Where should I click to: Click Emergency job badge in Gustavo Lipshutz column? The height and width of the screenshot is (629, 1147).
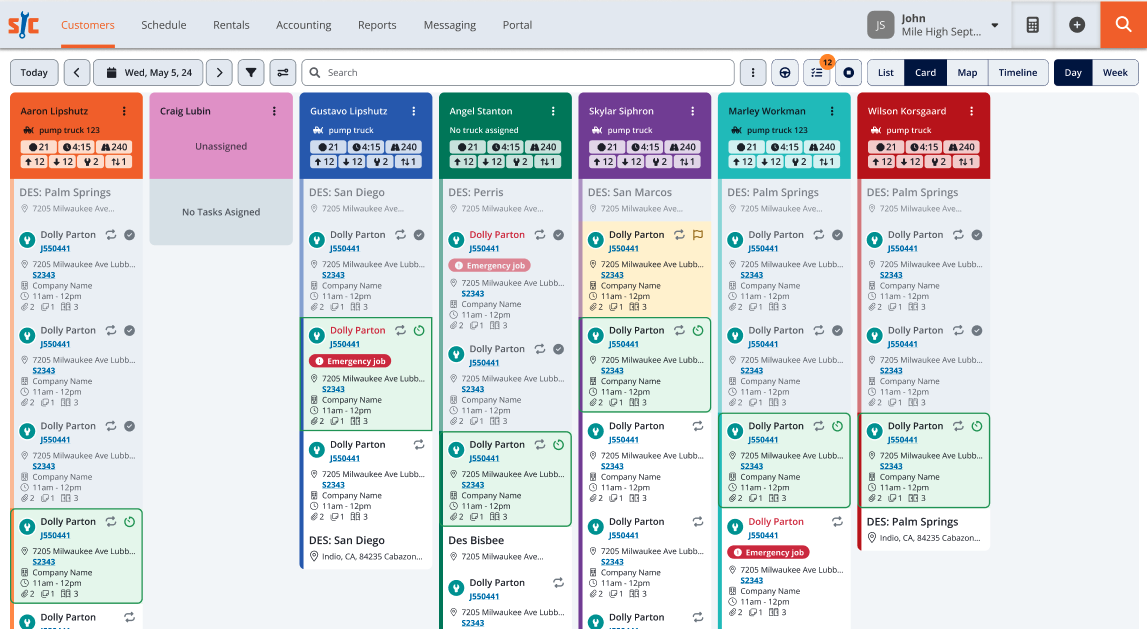coord(350,361)
